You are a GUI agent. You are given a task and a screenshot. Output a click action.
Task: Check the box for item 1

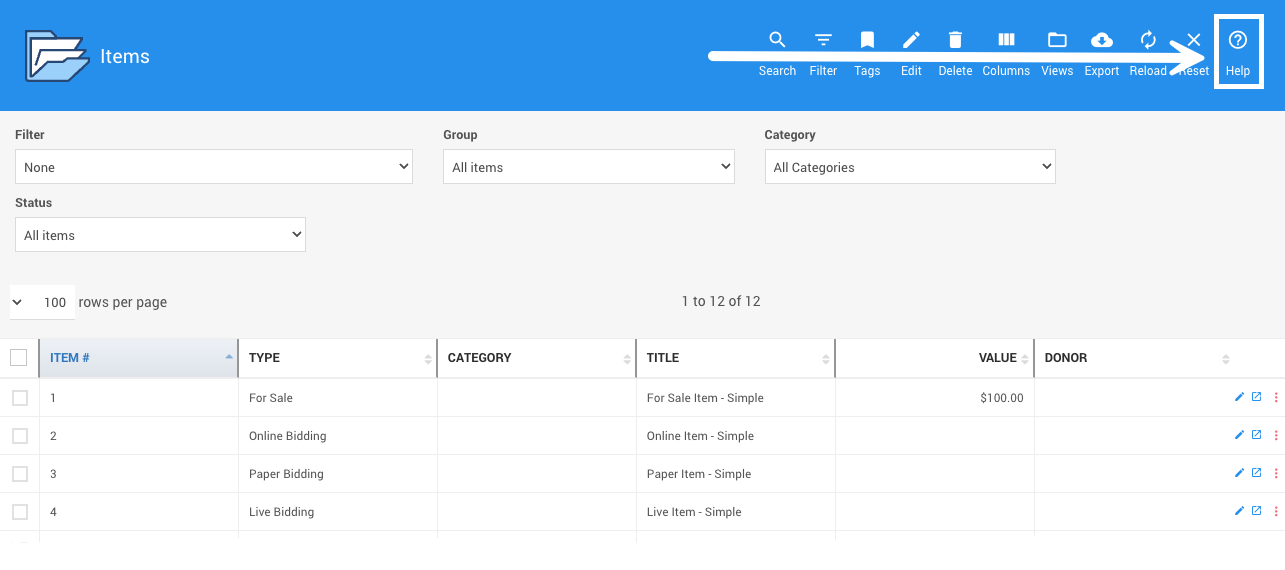(x=20, y=398)
